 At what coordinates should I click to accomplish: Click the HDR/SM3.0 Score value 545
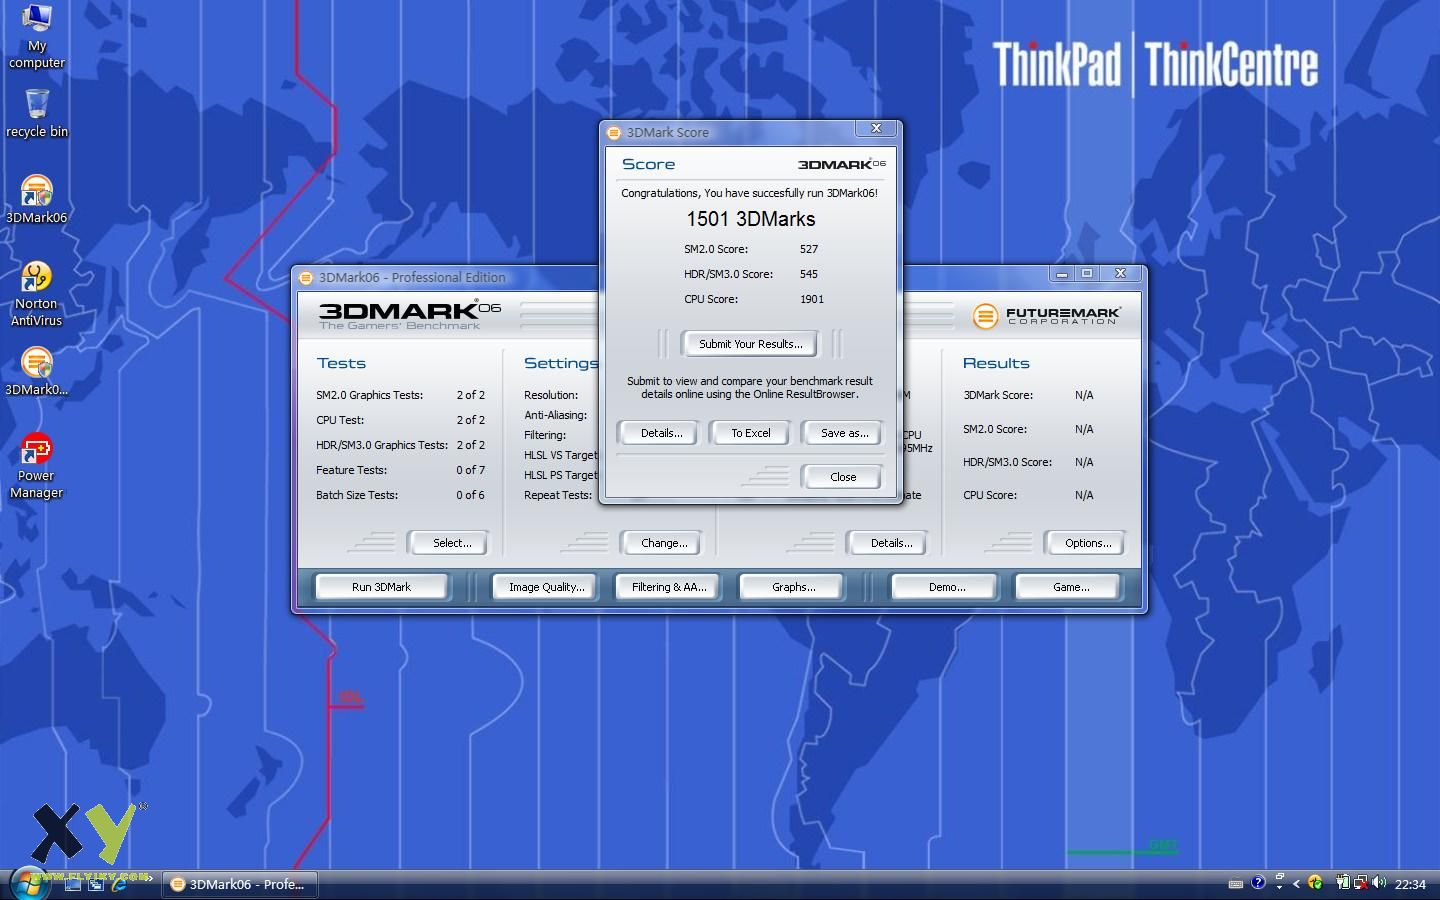coord(809,274)
